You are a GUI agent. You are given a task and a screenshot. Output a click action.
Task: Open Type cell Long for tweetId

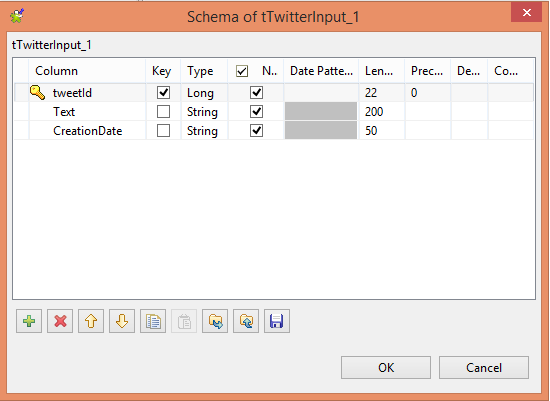(x=204, y=93)
